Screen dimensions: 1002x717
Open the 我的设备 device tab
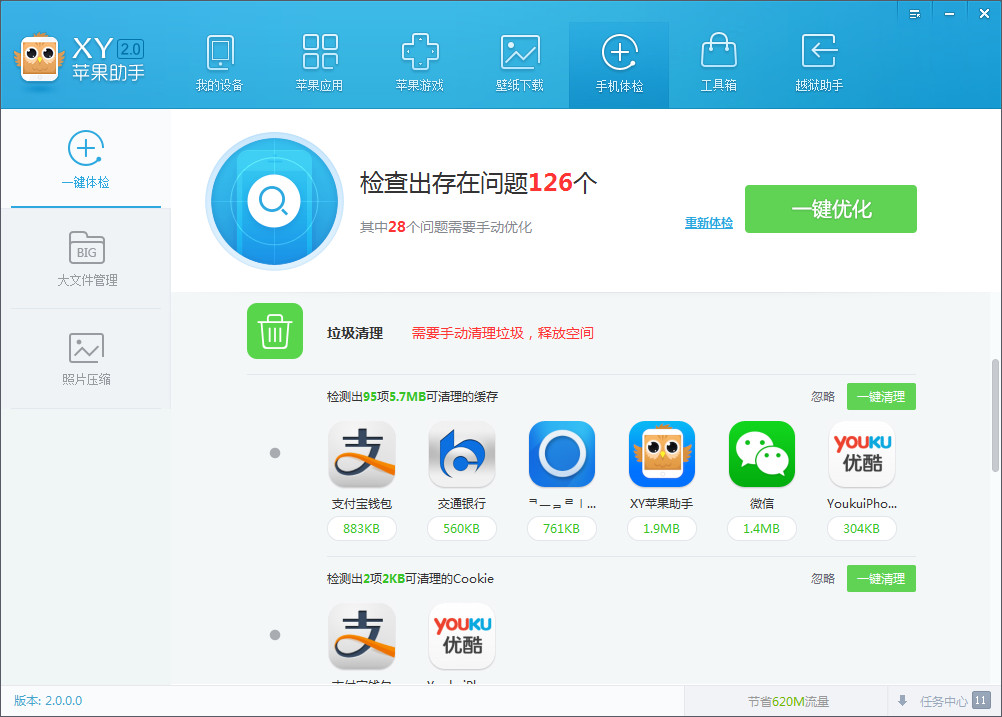point(219,64)
